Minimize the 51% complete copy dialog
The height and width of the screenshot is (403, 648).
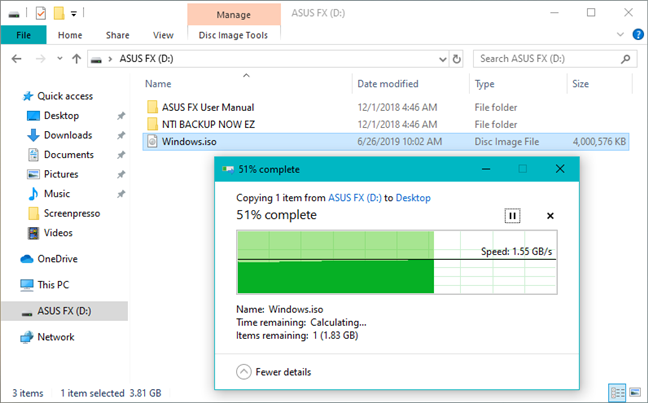486,169
